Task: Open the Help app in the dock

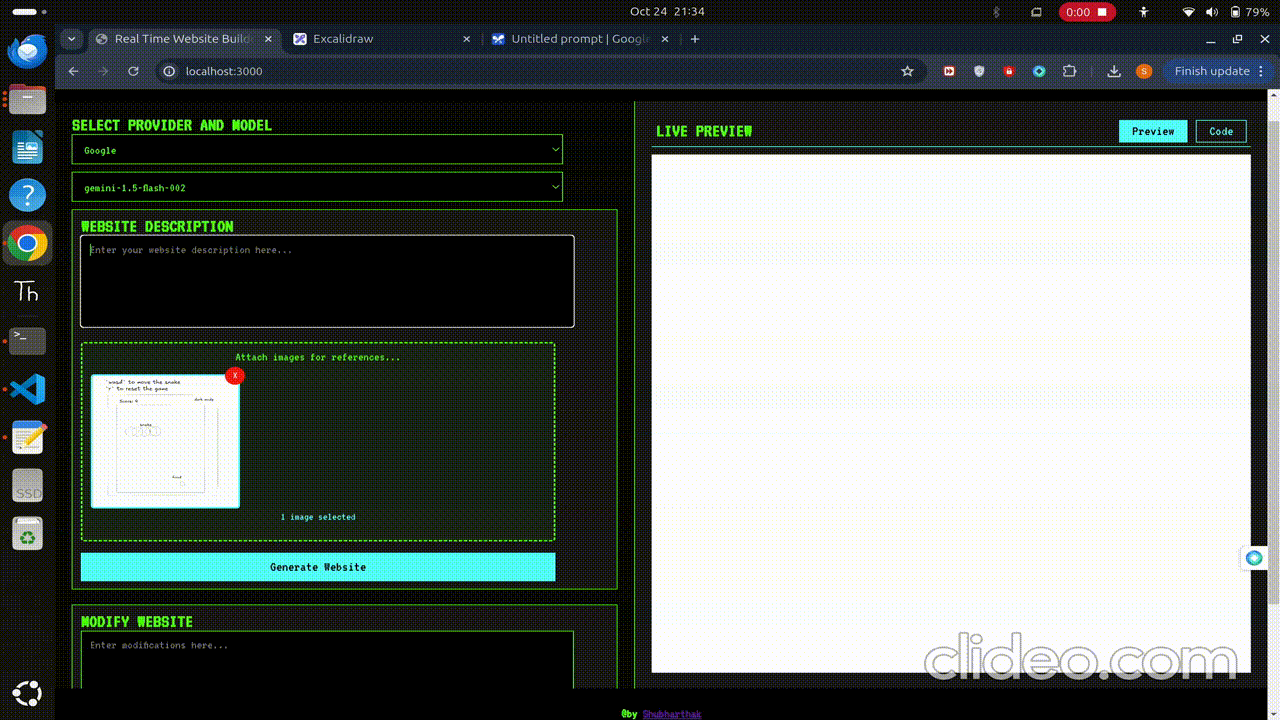Action: (27, 195)
